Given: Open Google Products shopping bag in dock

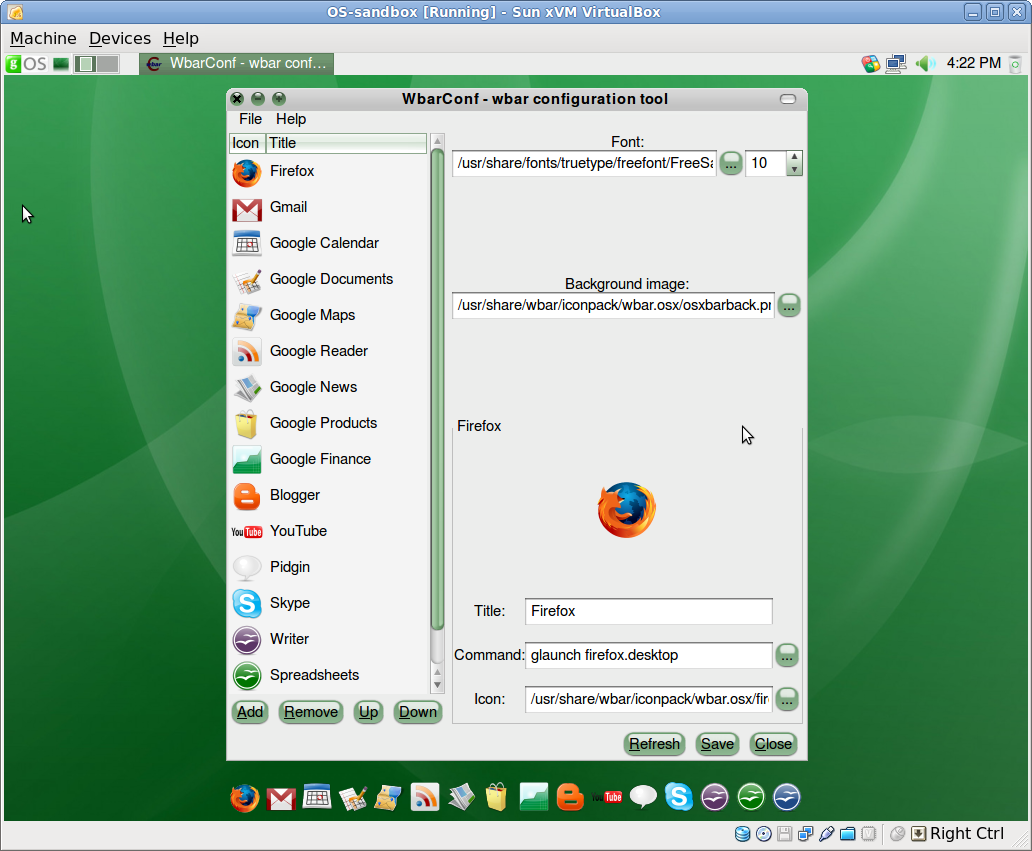Looking at the screenshot, I should tap(497, 797).
